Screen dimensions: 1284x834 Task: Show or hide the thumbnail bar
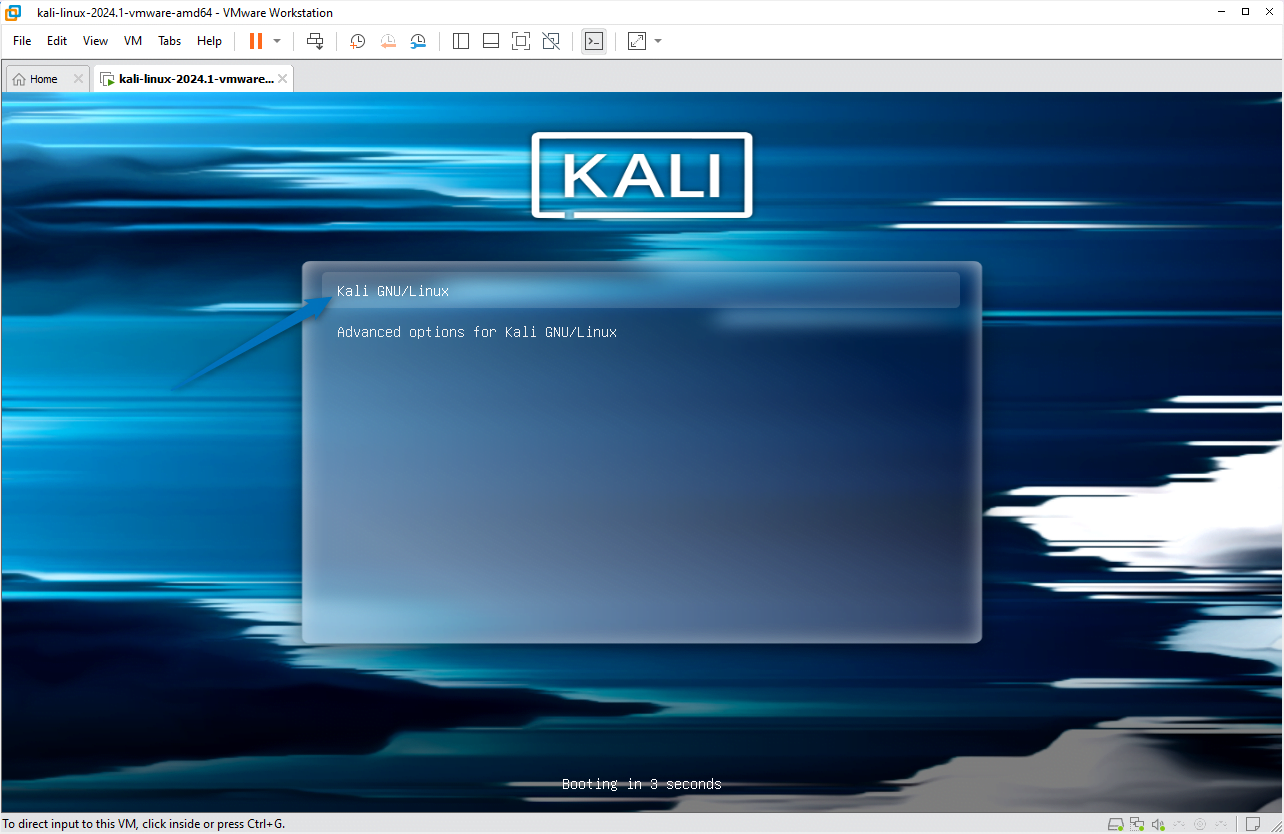pyautogui.click(x=490, y=41)
